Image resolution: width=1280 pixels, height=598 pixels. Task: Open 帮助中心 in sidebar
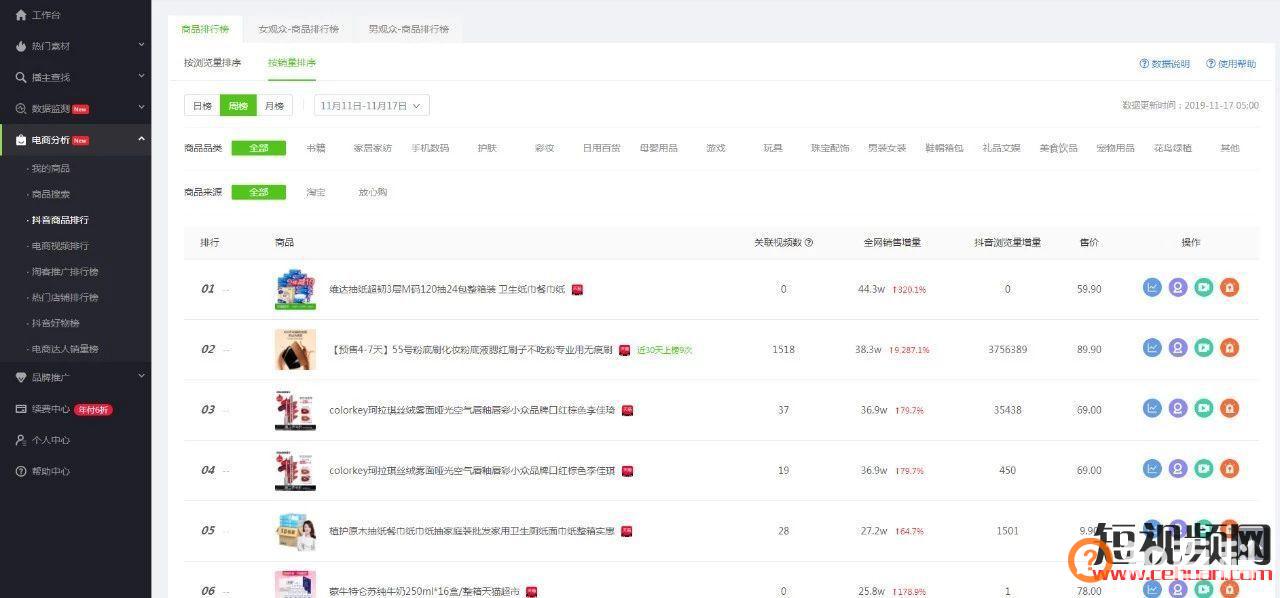point(51,471)
